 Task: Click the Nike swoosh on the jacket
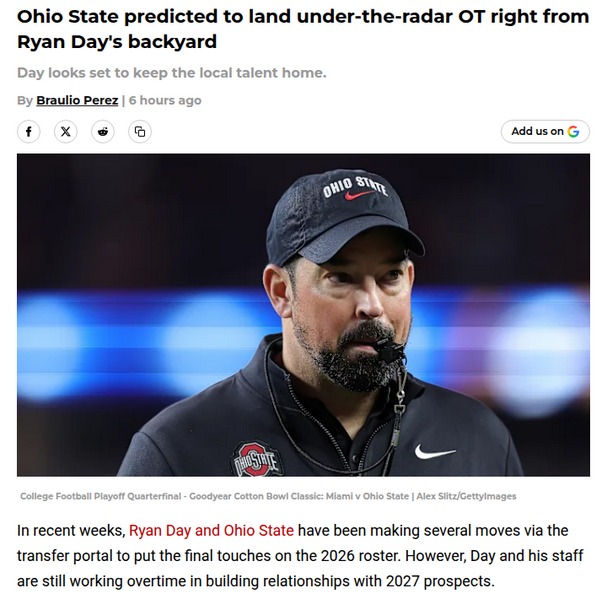coord(435,452)
